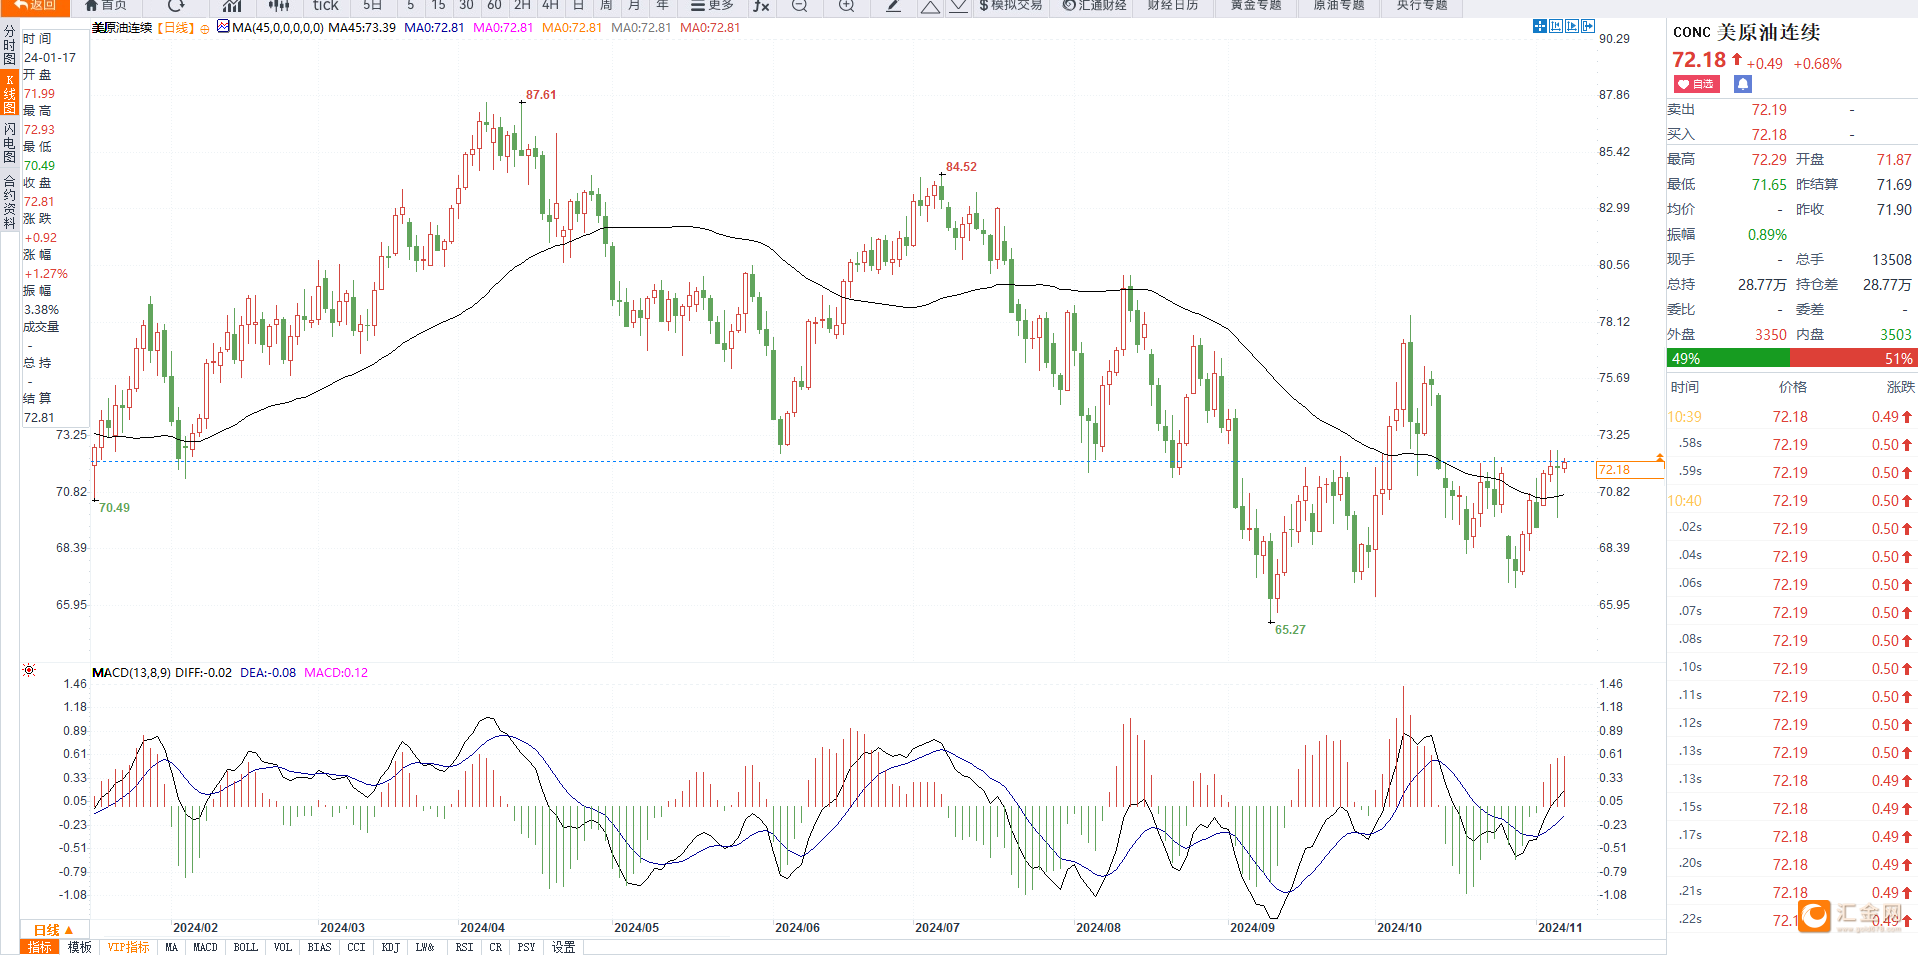Click the MACD settings sun icon
The height and width of the screenshot is (955, 1918).
(29, 670)
